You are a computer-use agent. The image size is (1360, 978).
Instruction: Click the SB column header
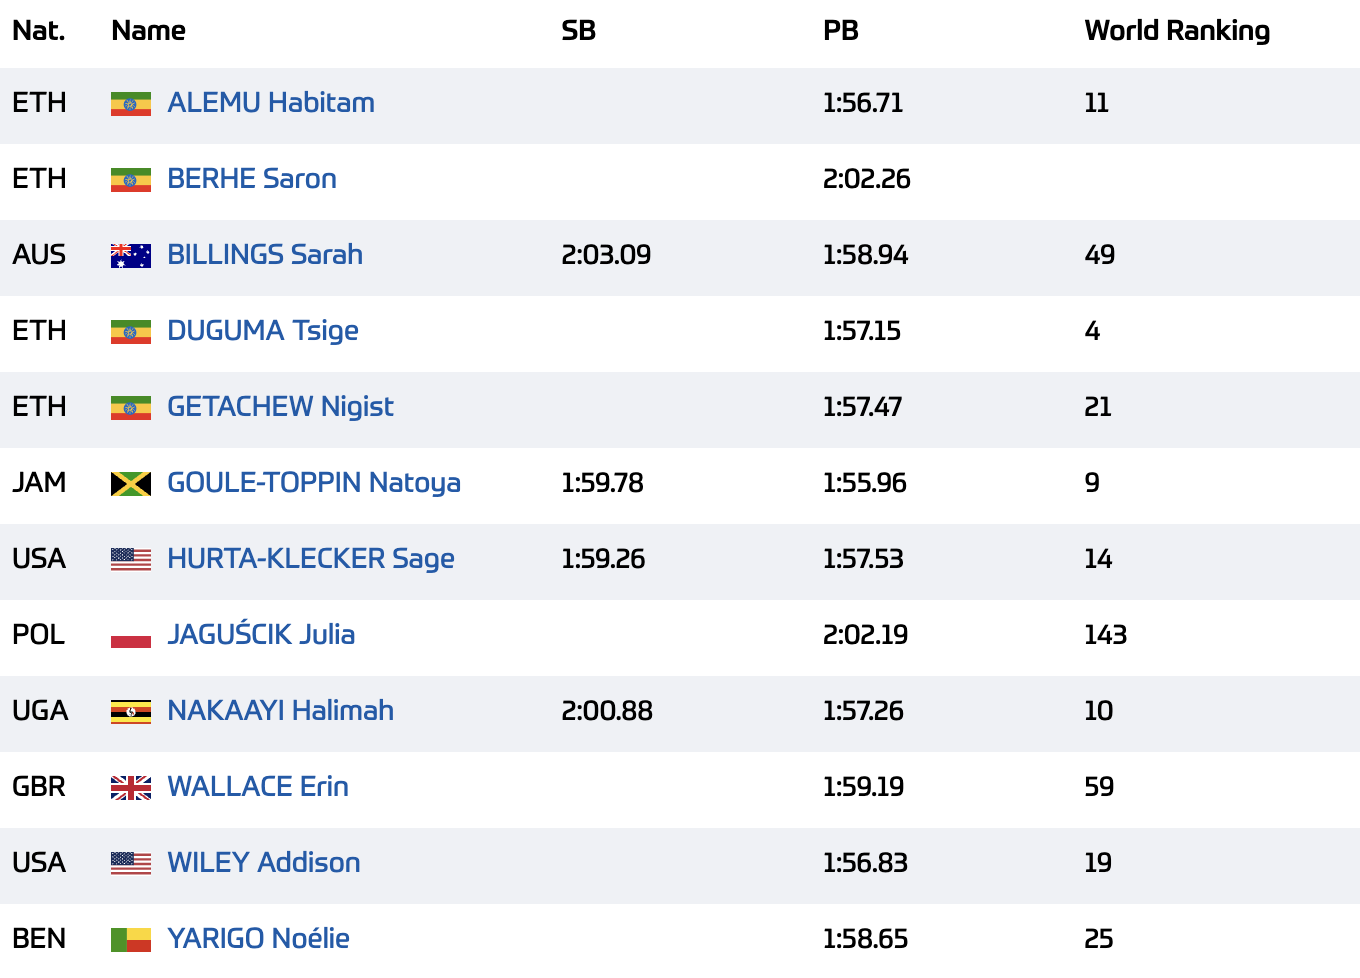pos(578,31)
